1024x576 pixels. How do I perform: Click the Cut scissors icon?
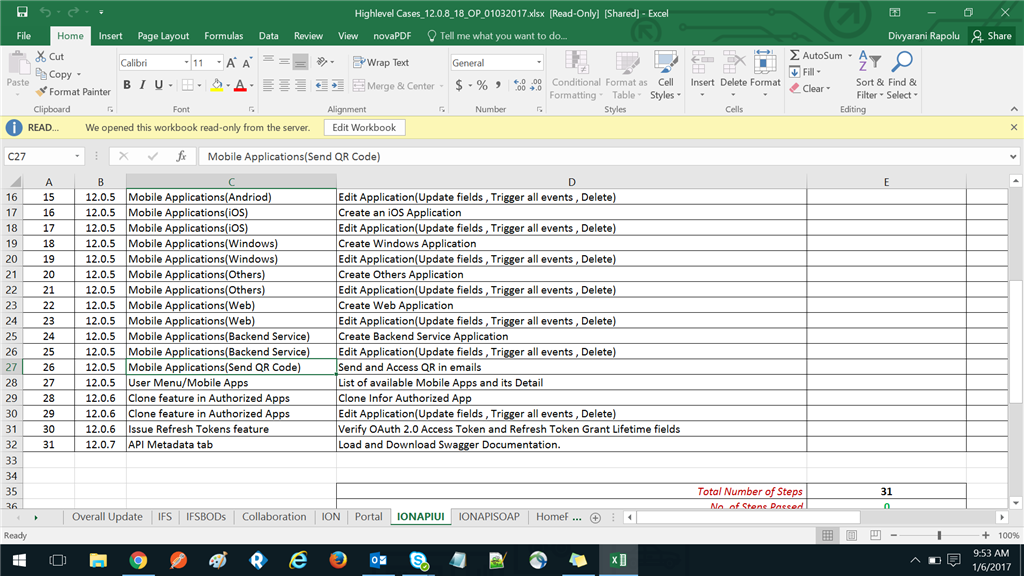41,56
